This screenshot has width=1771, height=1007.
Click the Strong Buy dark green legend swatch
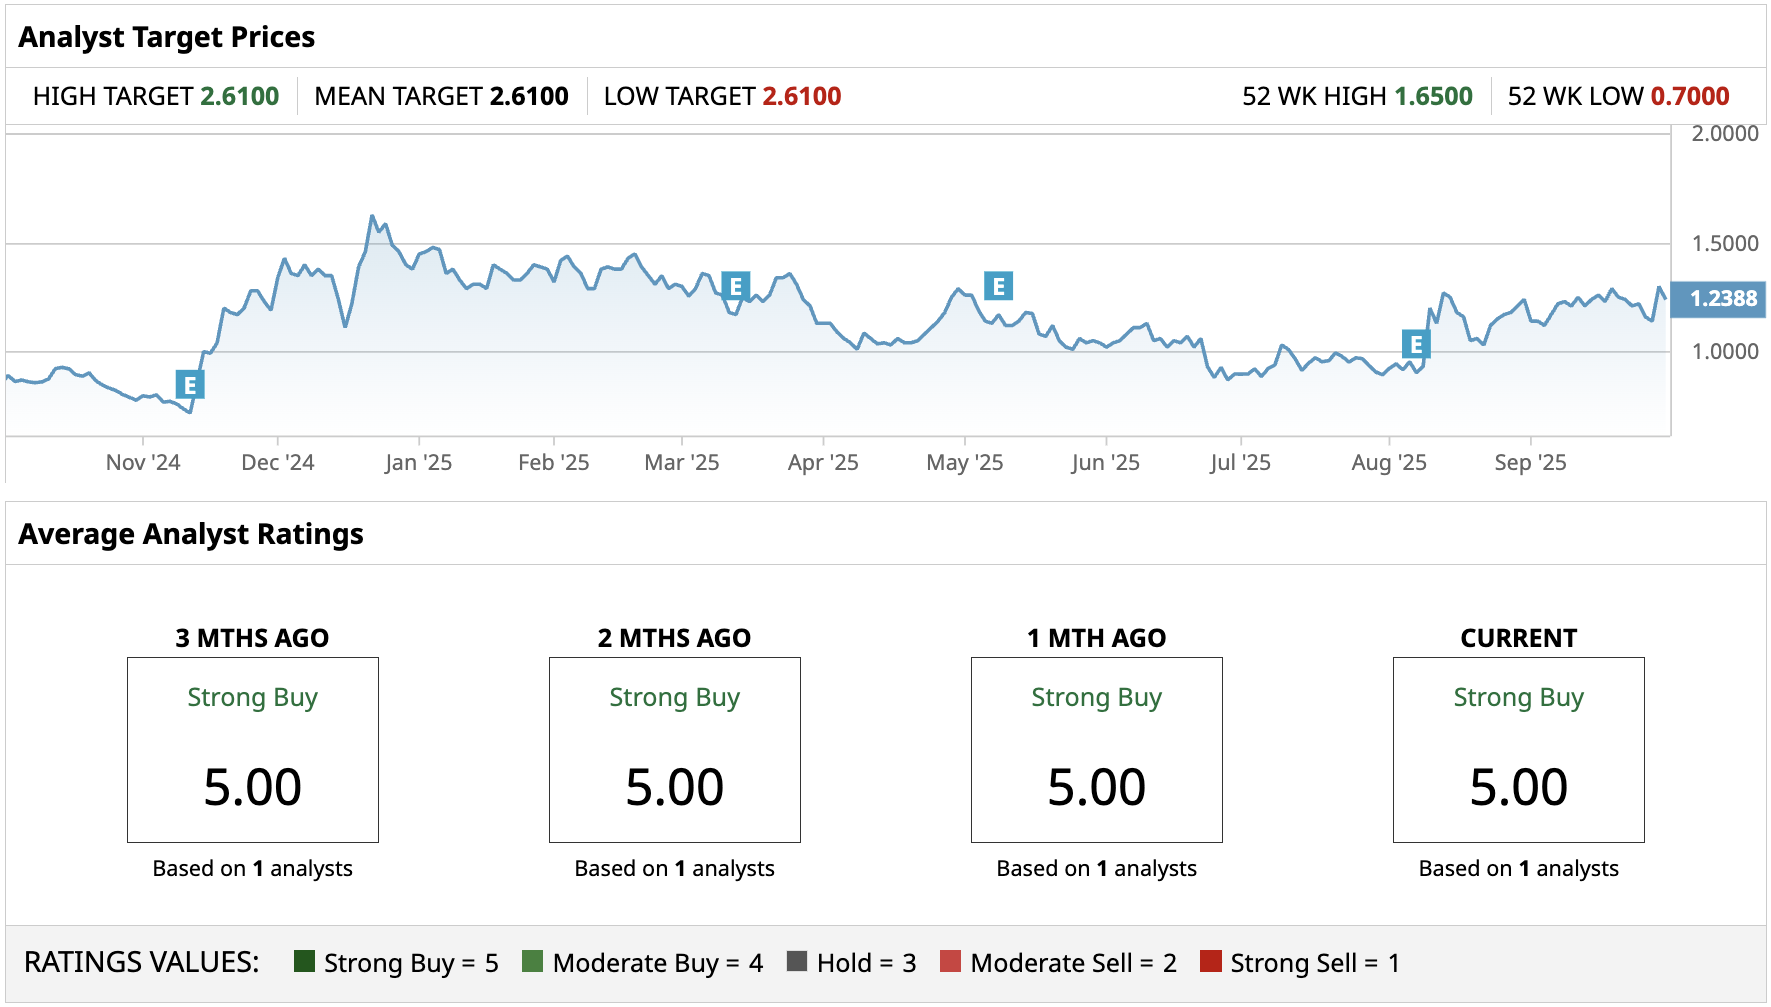(305, 961)
